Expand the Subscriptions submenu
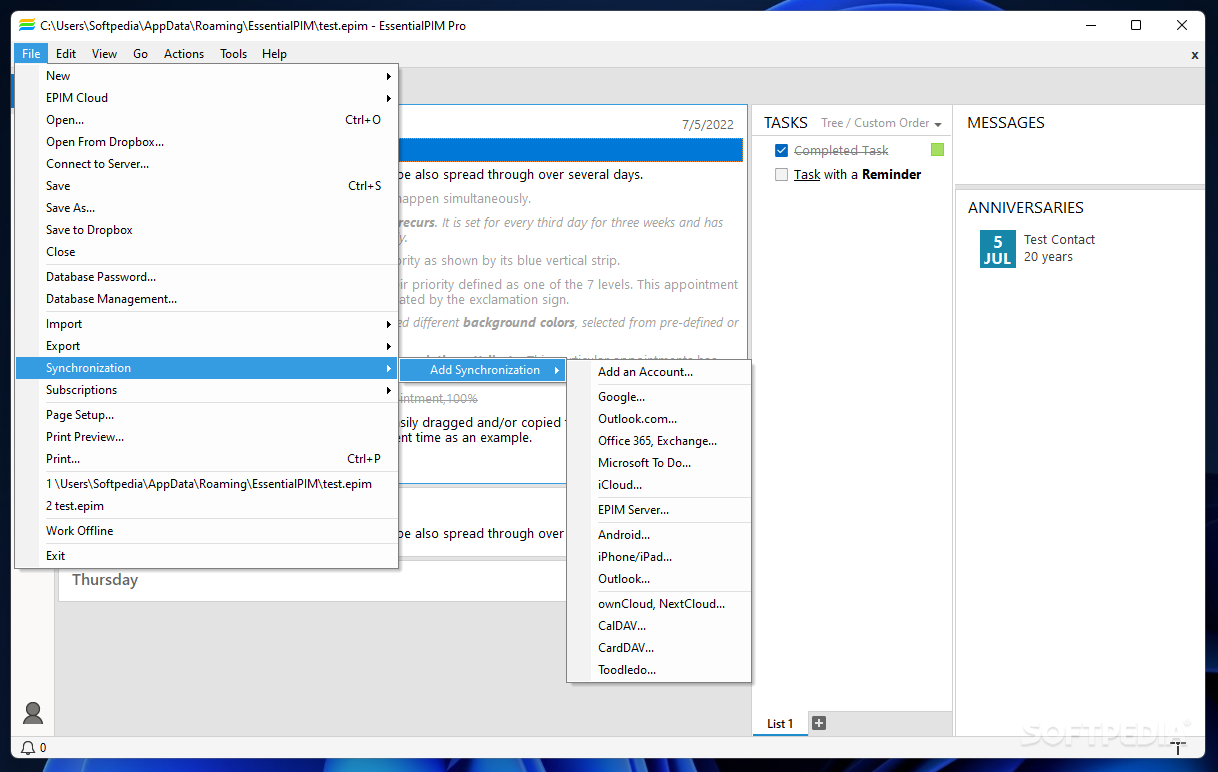 [x=207, y=390]
